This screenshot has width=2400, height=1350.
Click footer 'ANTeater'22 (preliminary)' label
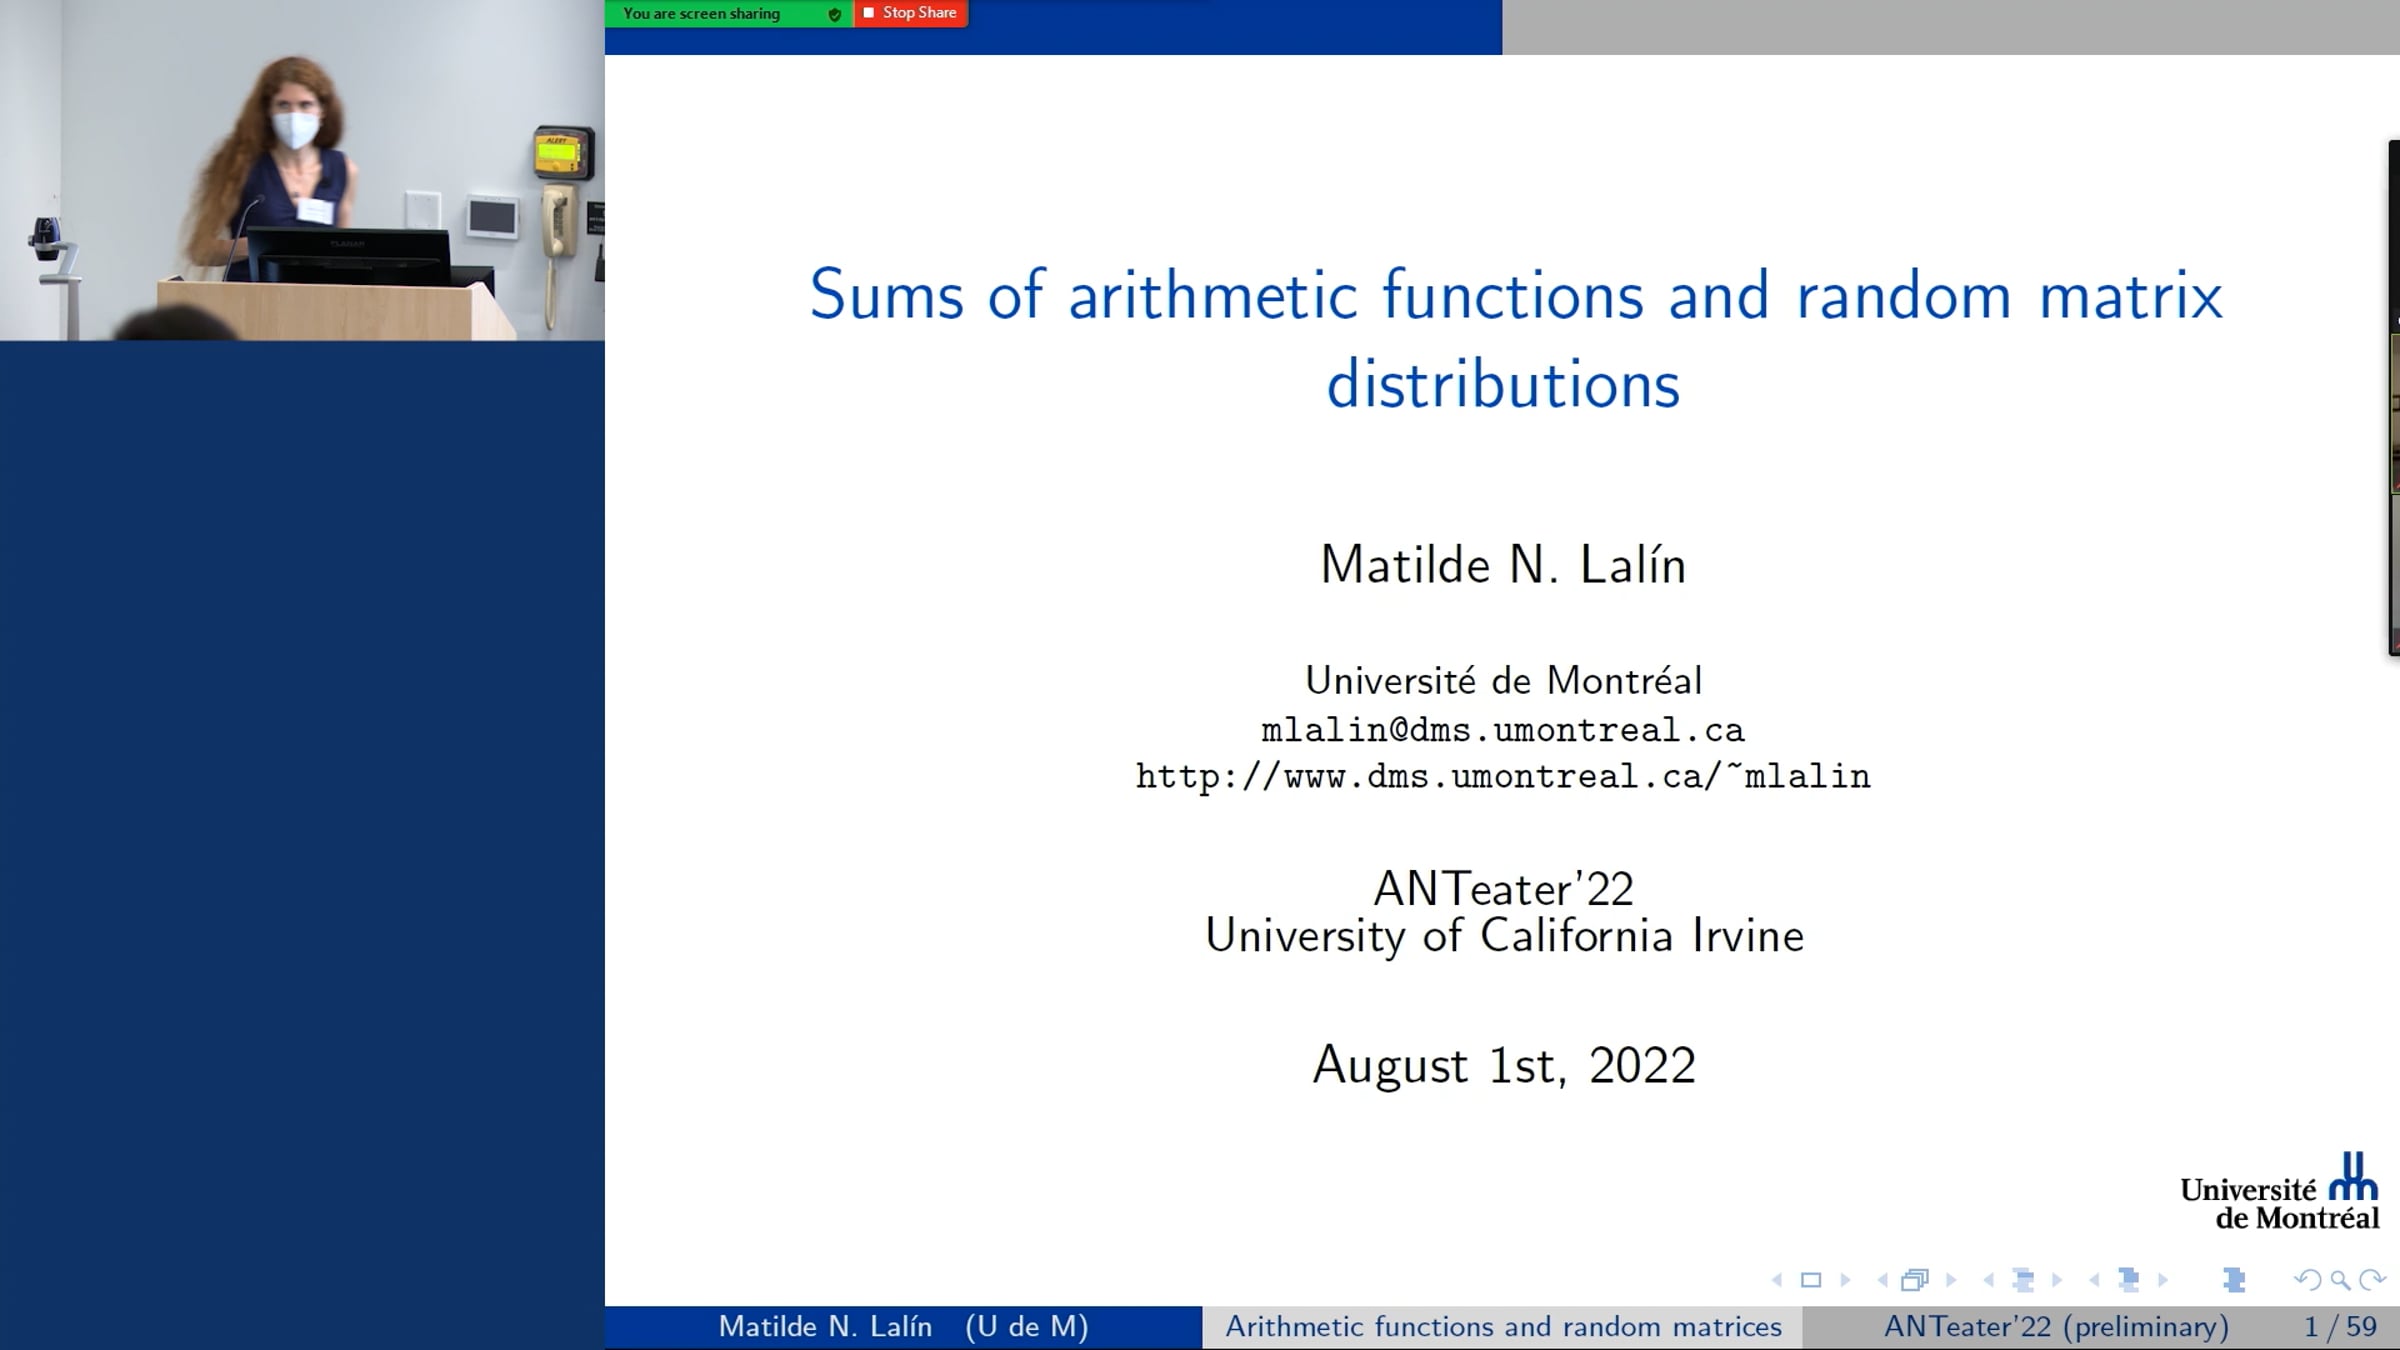click(2056, 1327)
